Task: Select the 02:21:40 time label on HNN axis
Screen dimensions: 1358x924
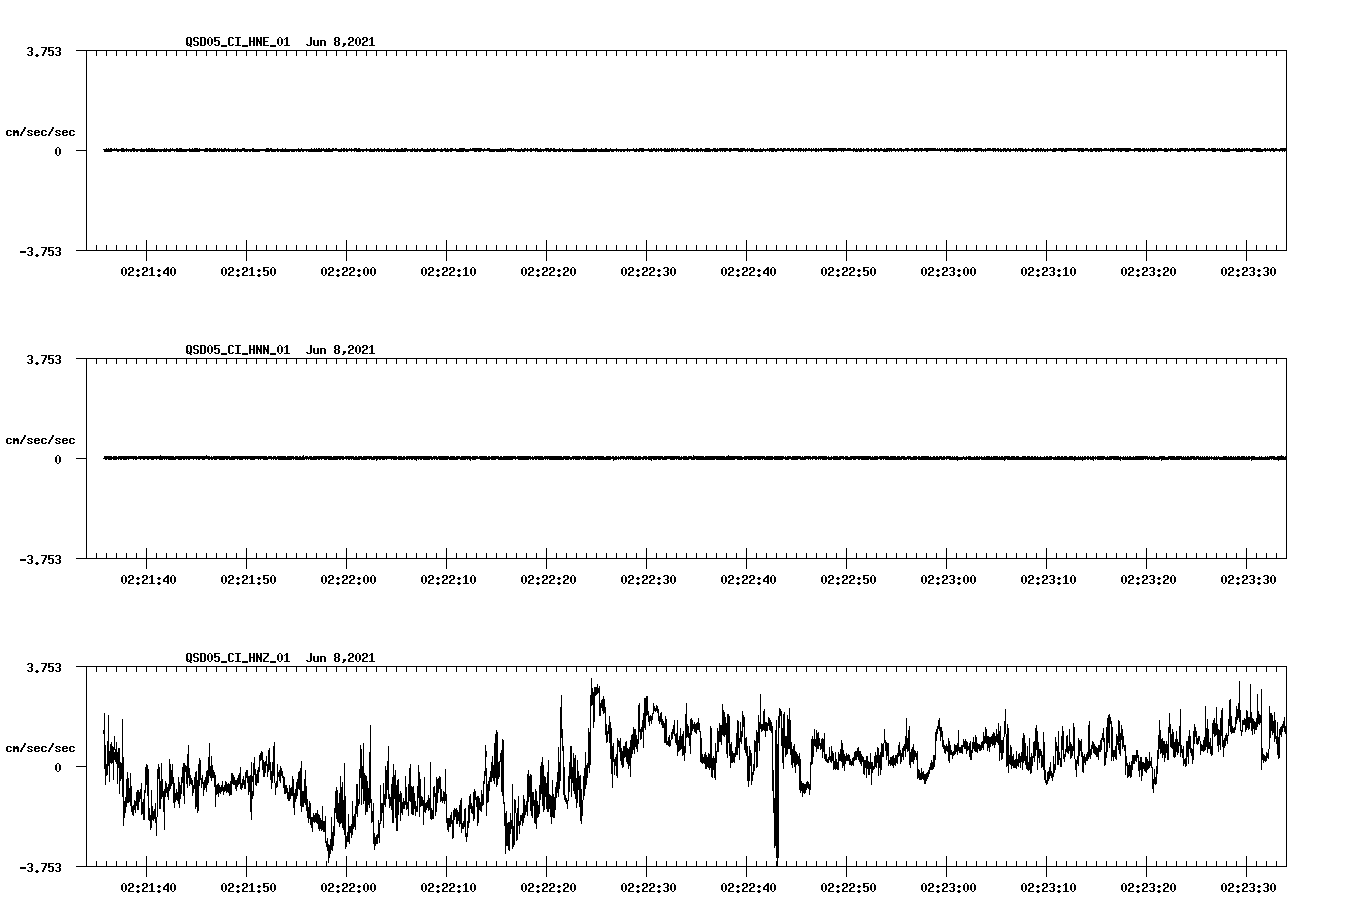Action: [x=148, y=580]
